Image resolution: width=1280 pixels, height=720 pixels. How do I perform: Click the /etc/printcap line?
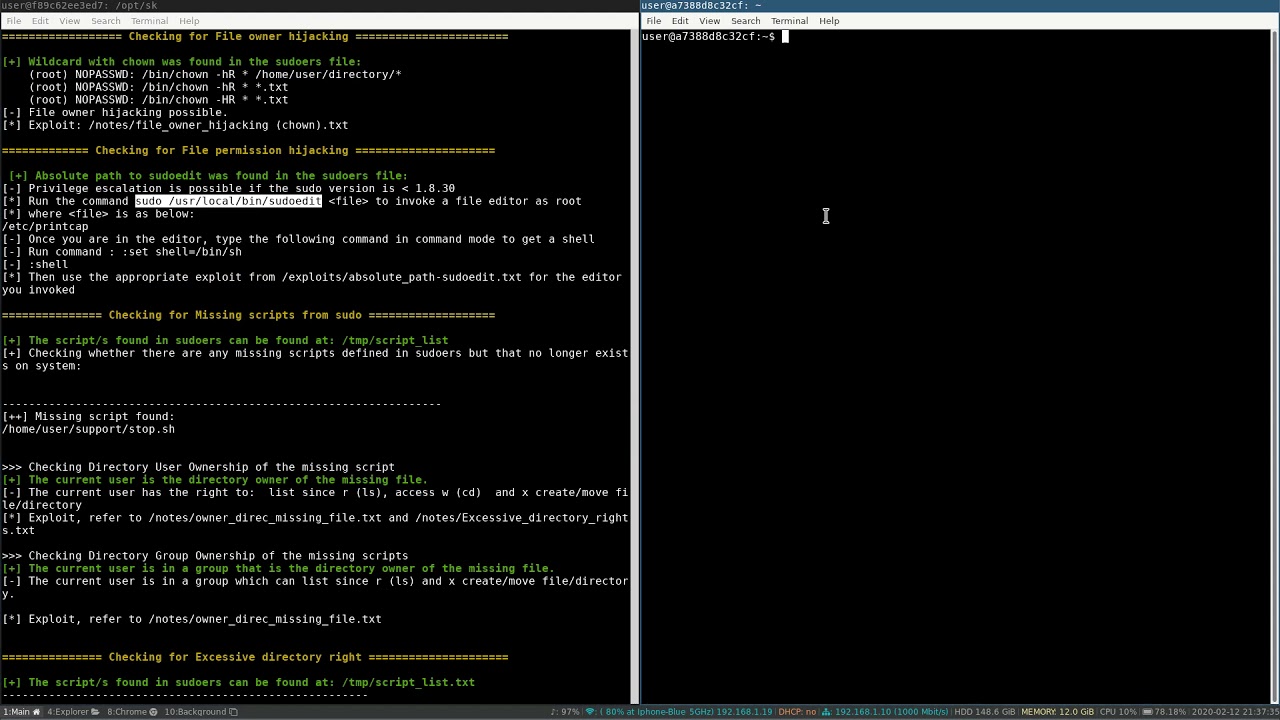point(45,227)
